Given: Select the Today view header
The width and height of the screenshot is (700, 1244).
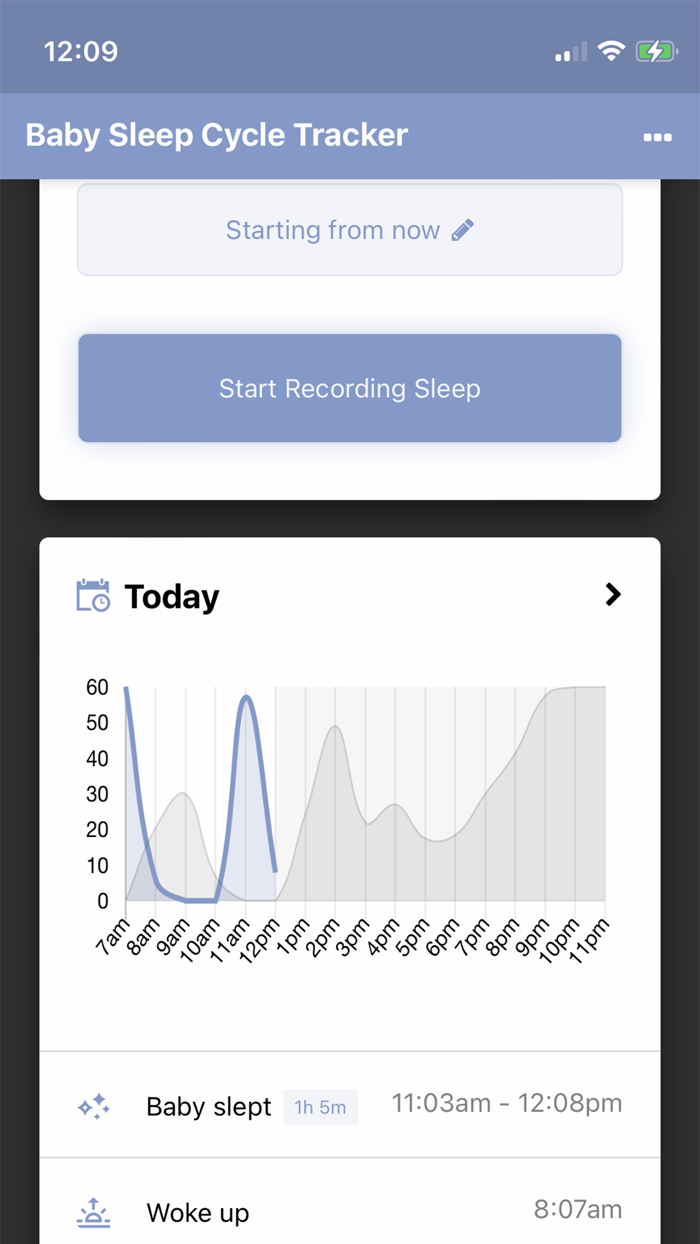Looking at the screenshot, I should 171,595.
